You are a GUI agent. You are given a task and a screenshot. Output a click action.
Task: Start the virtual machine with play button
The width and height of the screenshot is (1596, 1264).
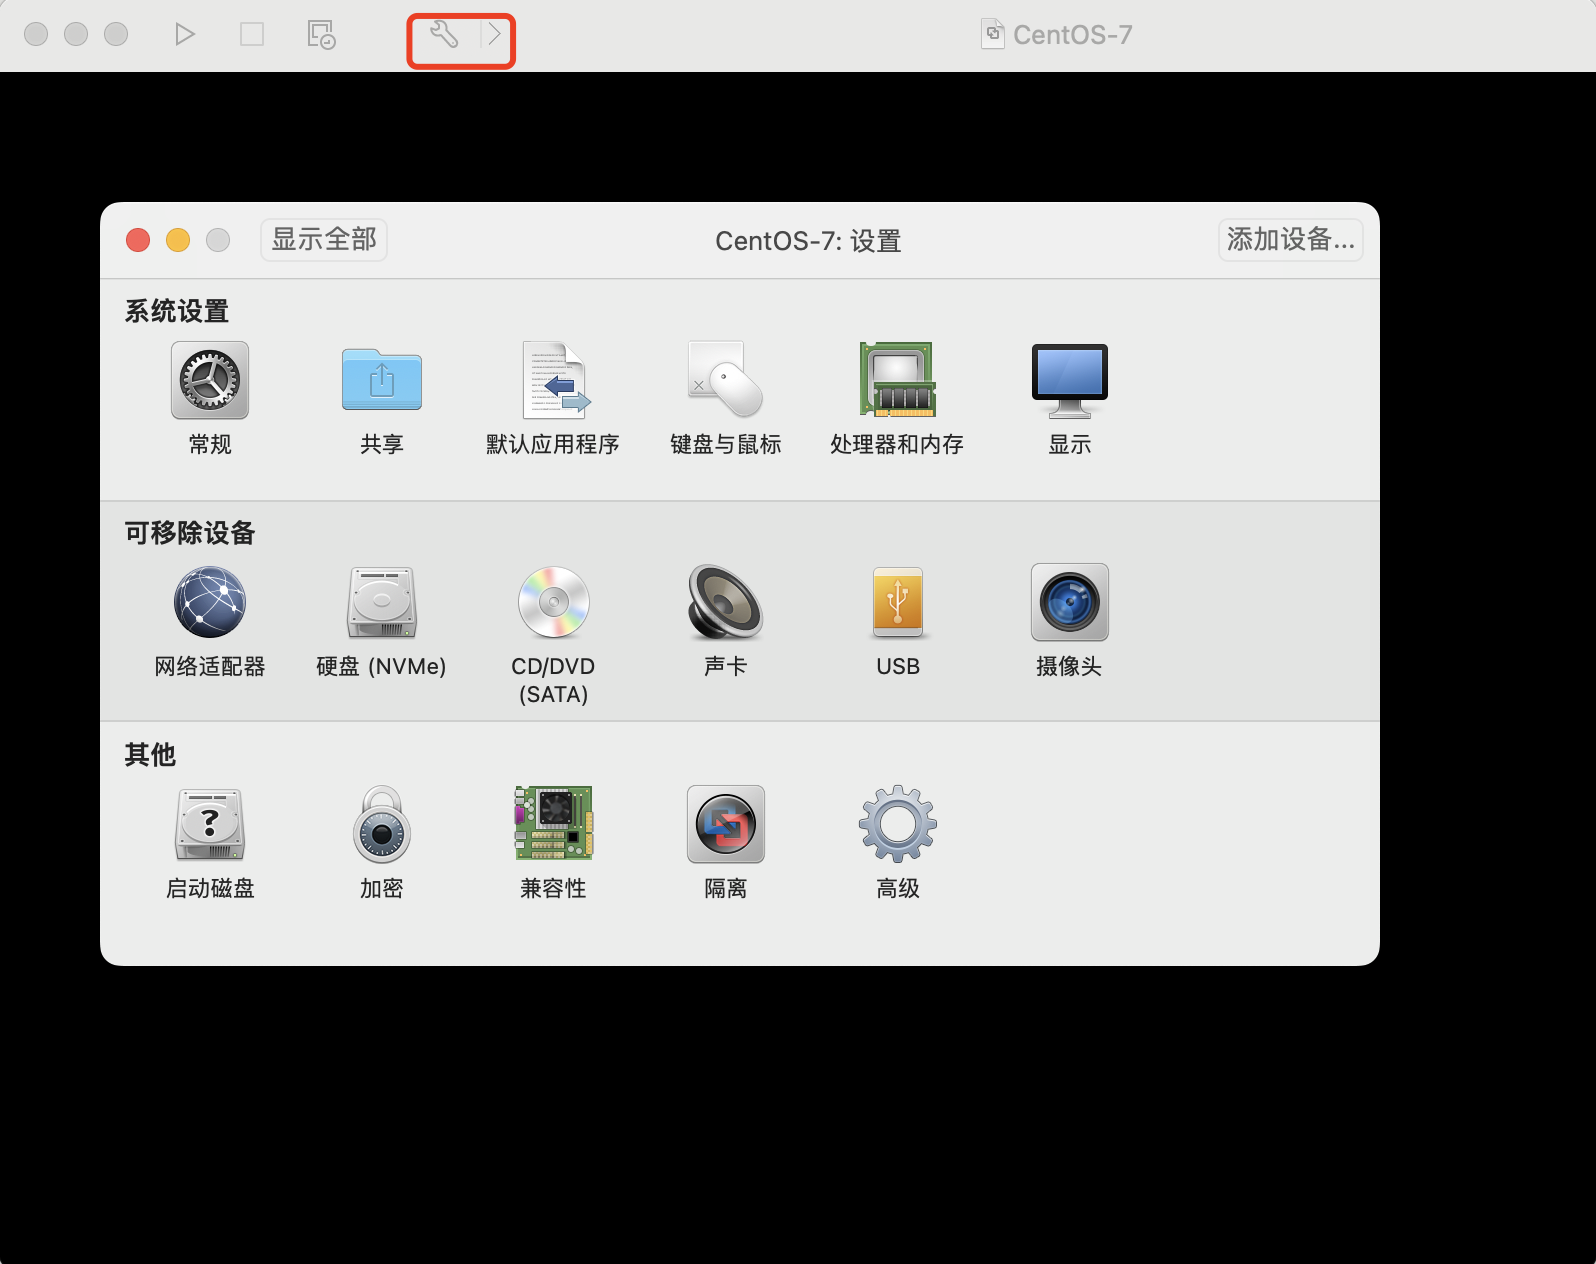pos(184,34)
